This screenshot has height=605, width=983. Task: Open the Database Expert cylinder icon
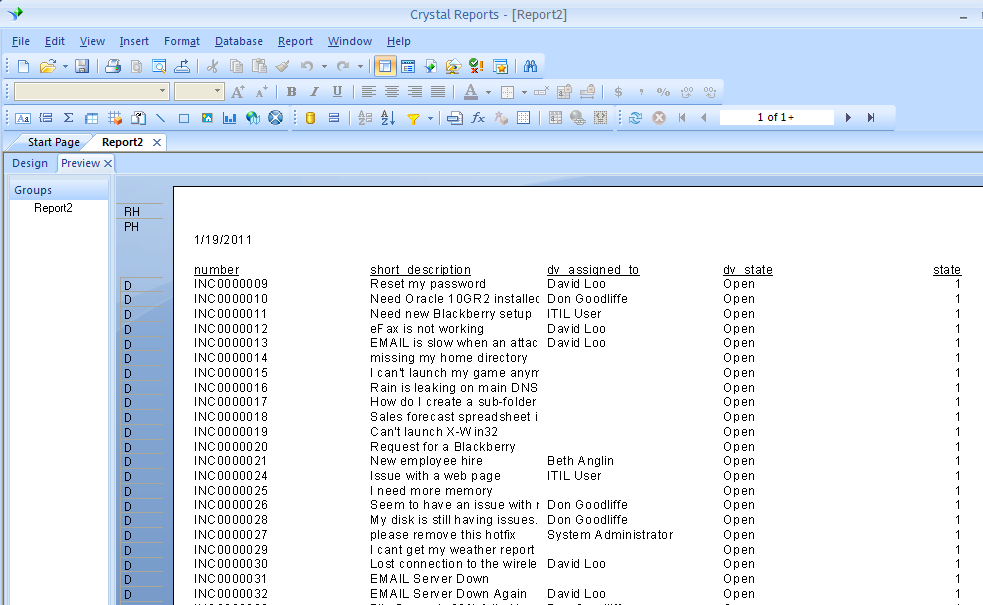coord(310,118)
